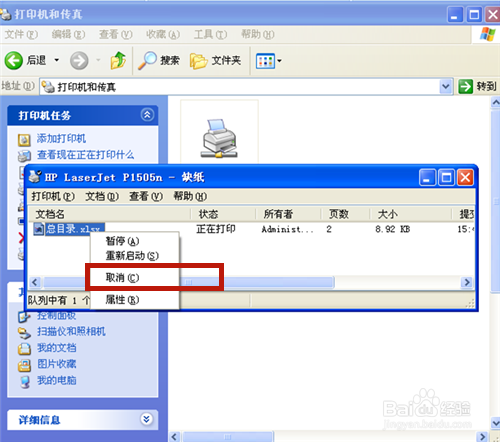Click the 图片收藏 pictures icon

point(24,365)
